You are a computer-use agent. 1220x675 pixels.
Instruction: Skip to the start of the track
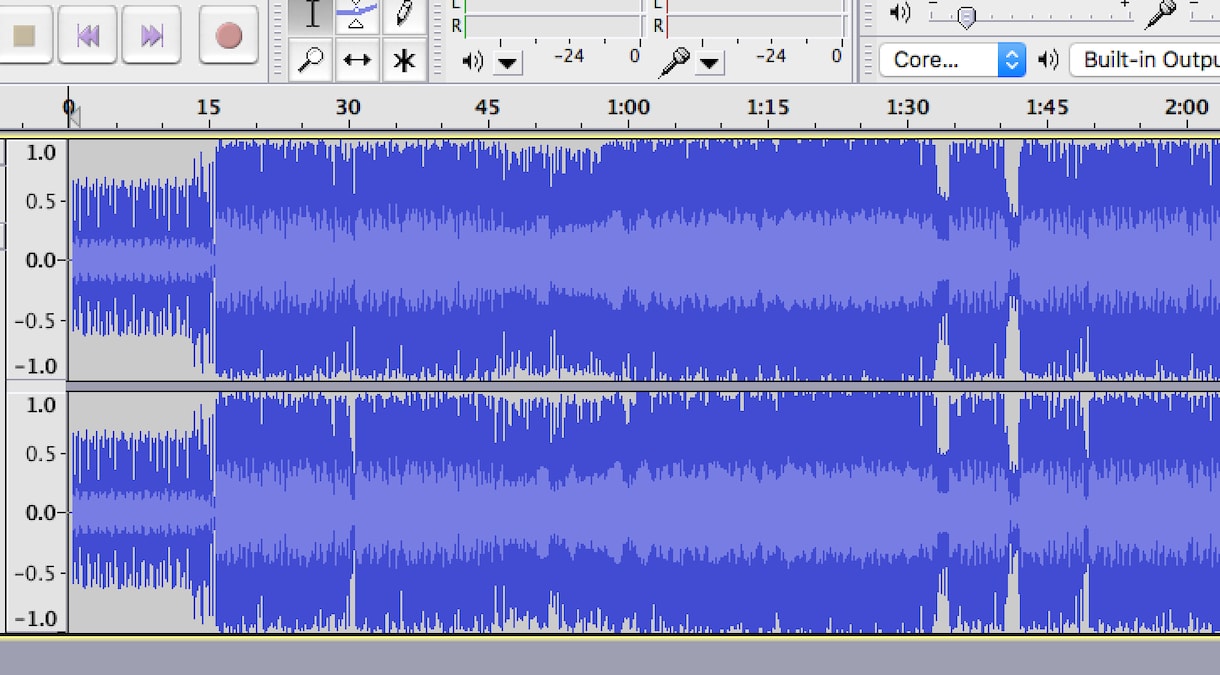click(x=88, y=36)
